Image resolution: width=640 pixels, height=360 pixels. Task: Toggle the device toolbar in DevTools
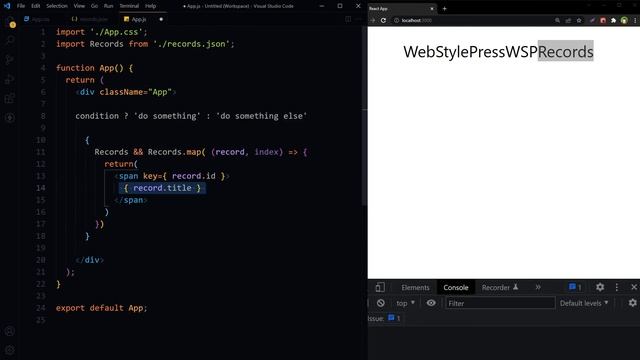click(380, 287)
